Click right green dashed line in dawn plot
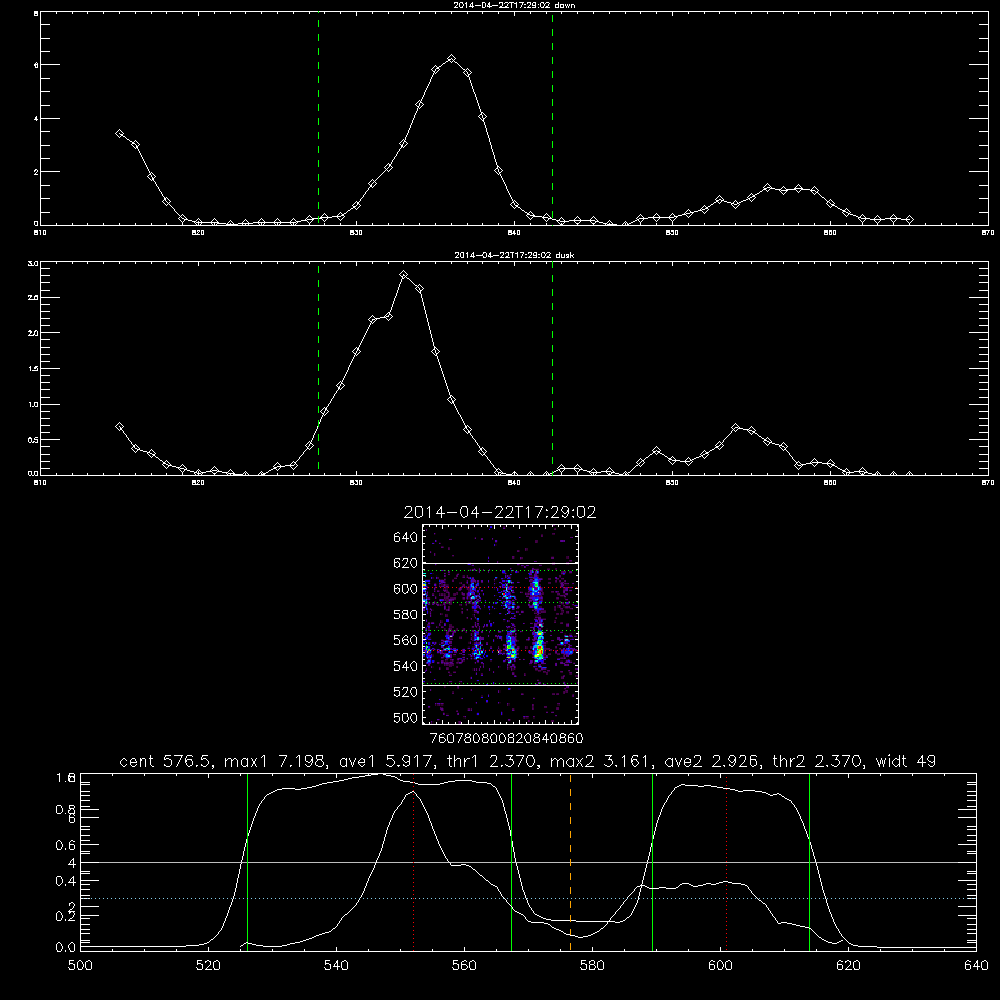Screen dimensions: 1000x1000 pos(552,119)
